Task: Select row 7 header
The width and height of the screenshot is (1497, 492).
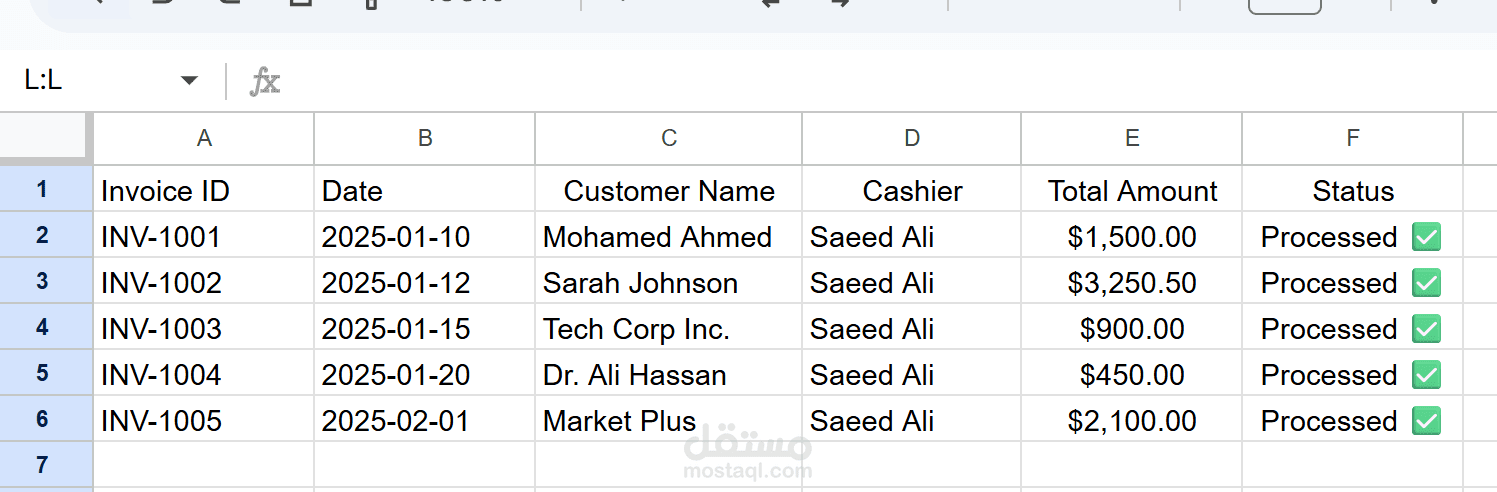Action: [x=42, y=465]
